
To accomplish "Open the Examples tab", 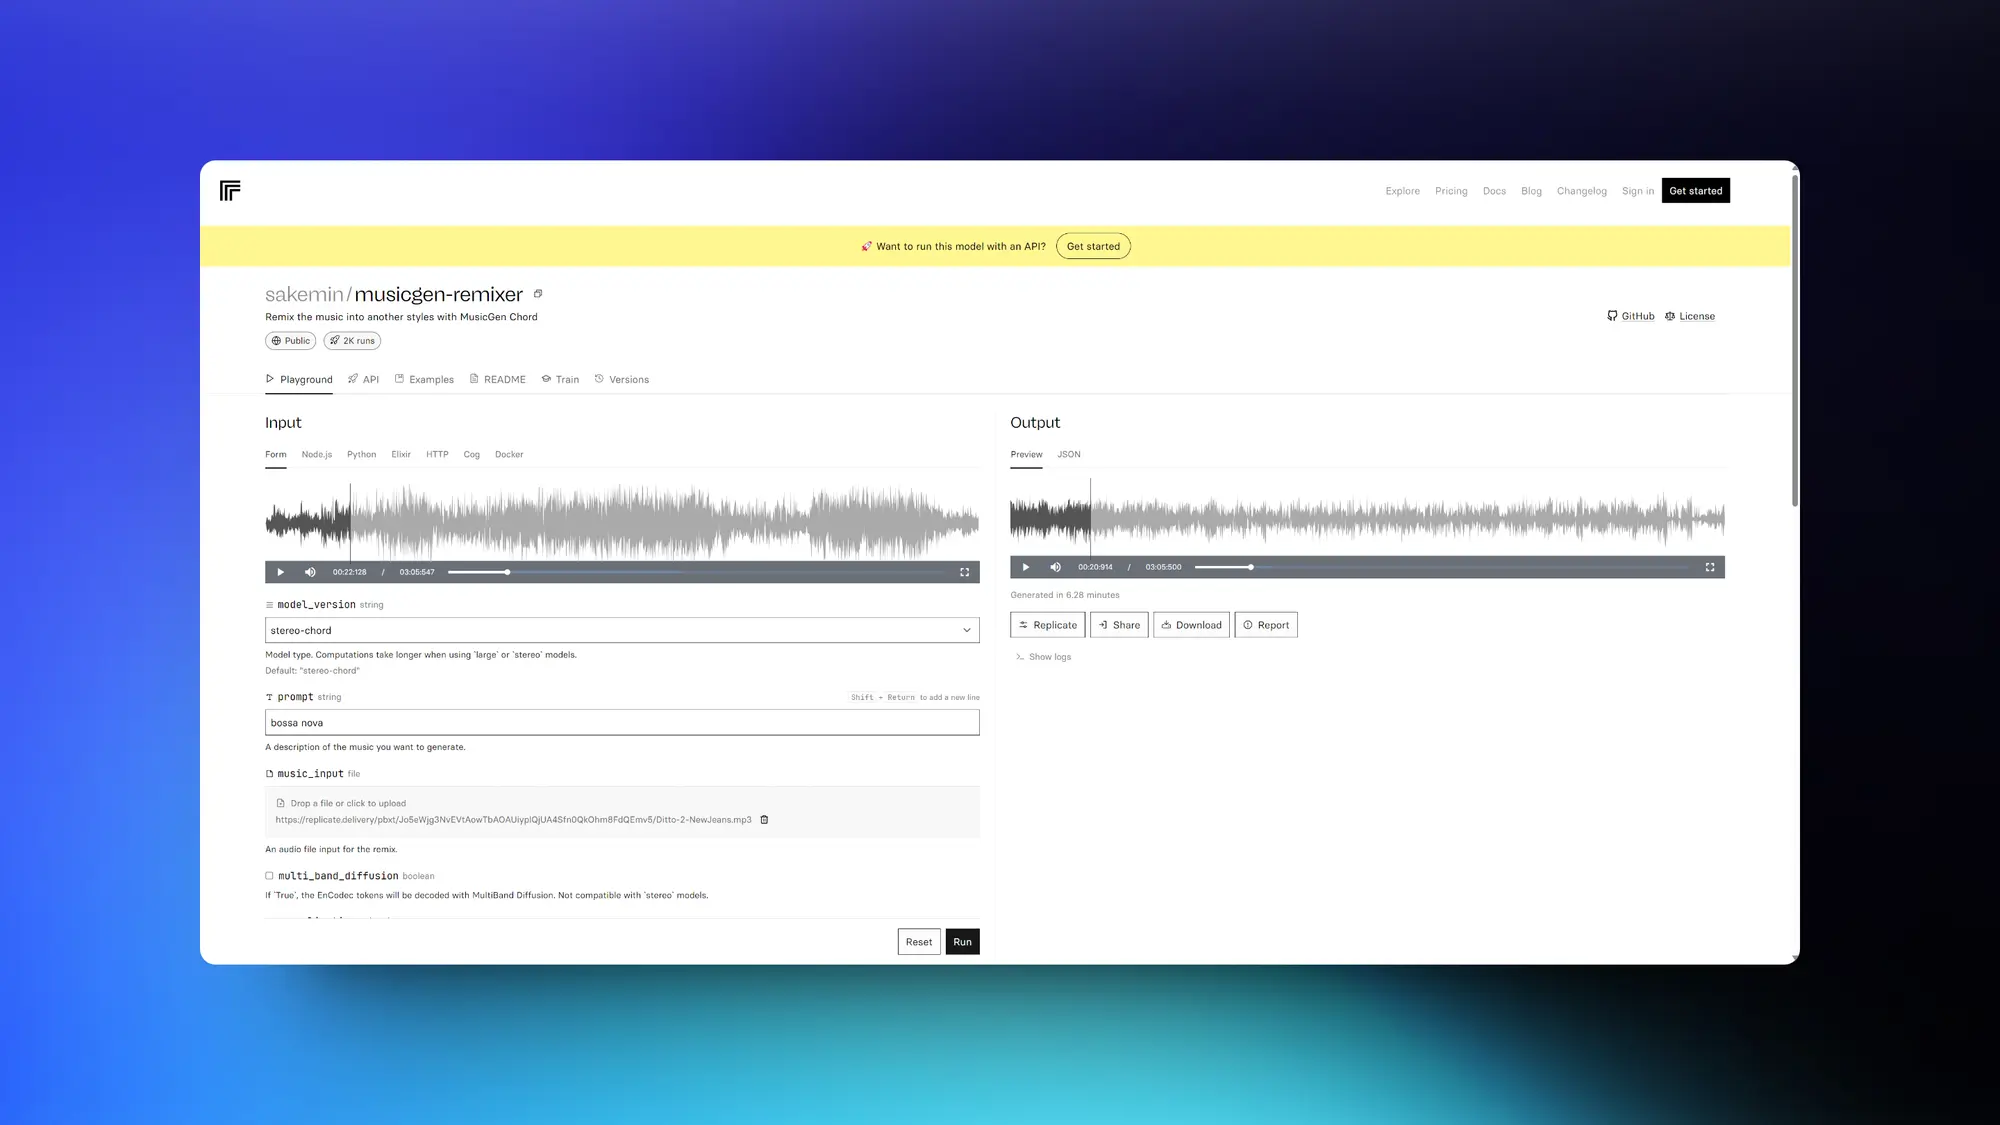I will [x=424, y=380].
